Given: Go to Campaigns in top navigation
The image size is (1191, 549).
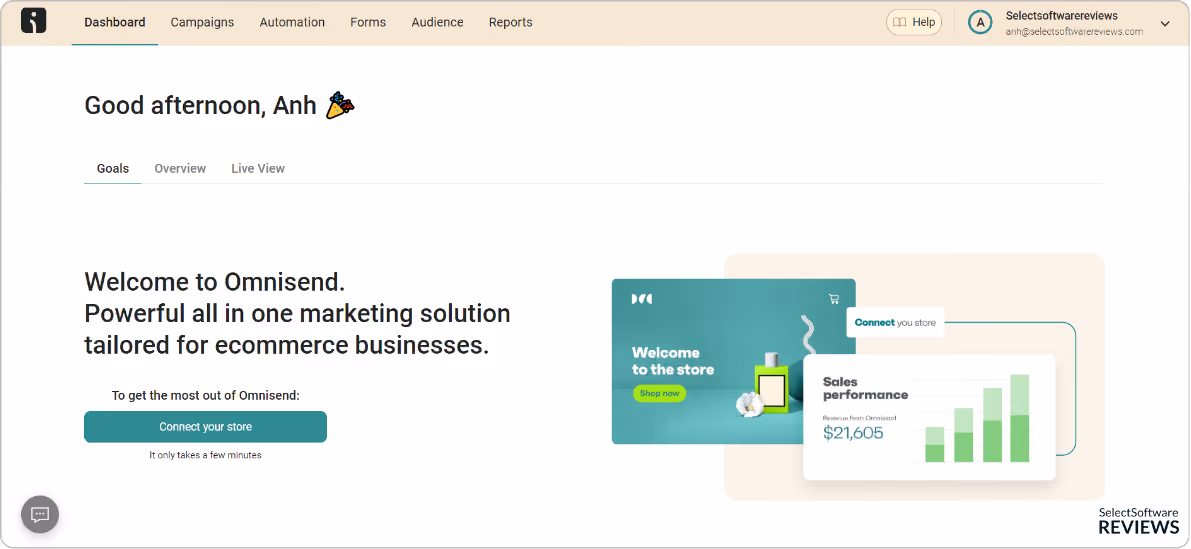Looking at the screenshot, I should [202, 23].
